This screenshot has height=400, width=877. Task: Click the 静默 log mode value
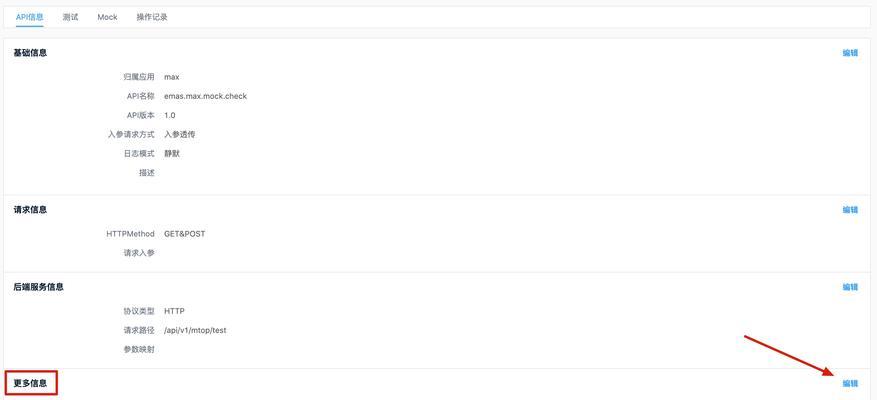(x=172, y=153)
